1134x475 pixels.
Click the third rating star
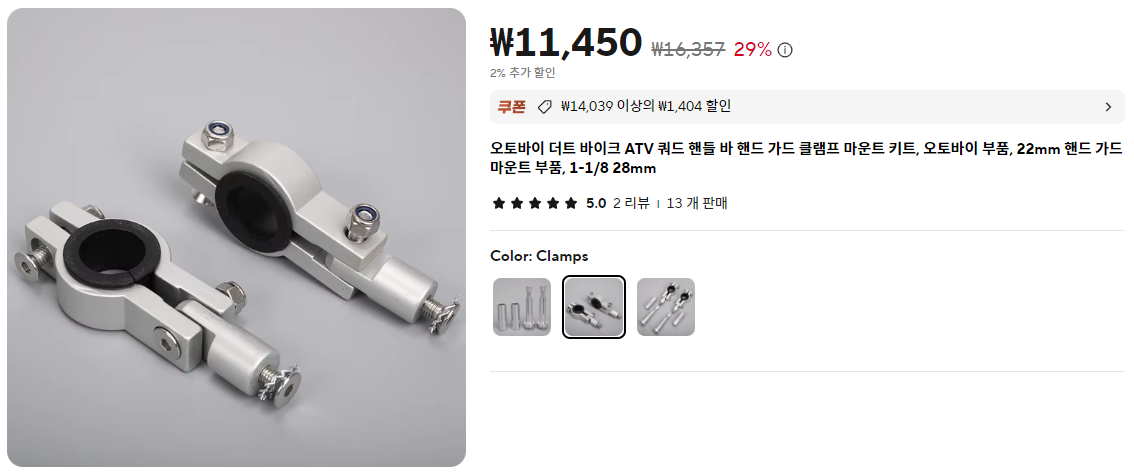[534, 203]
